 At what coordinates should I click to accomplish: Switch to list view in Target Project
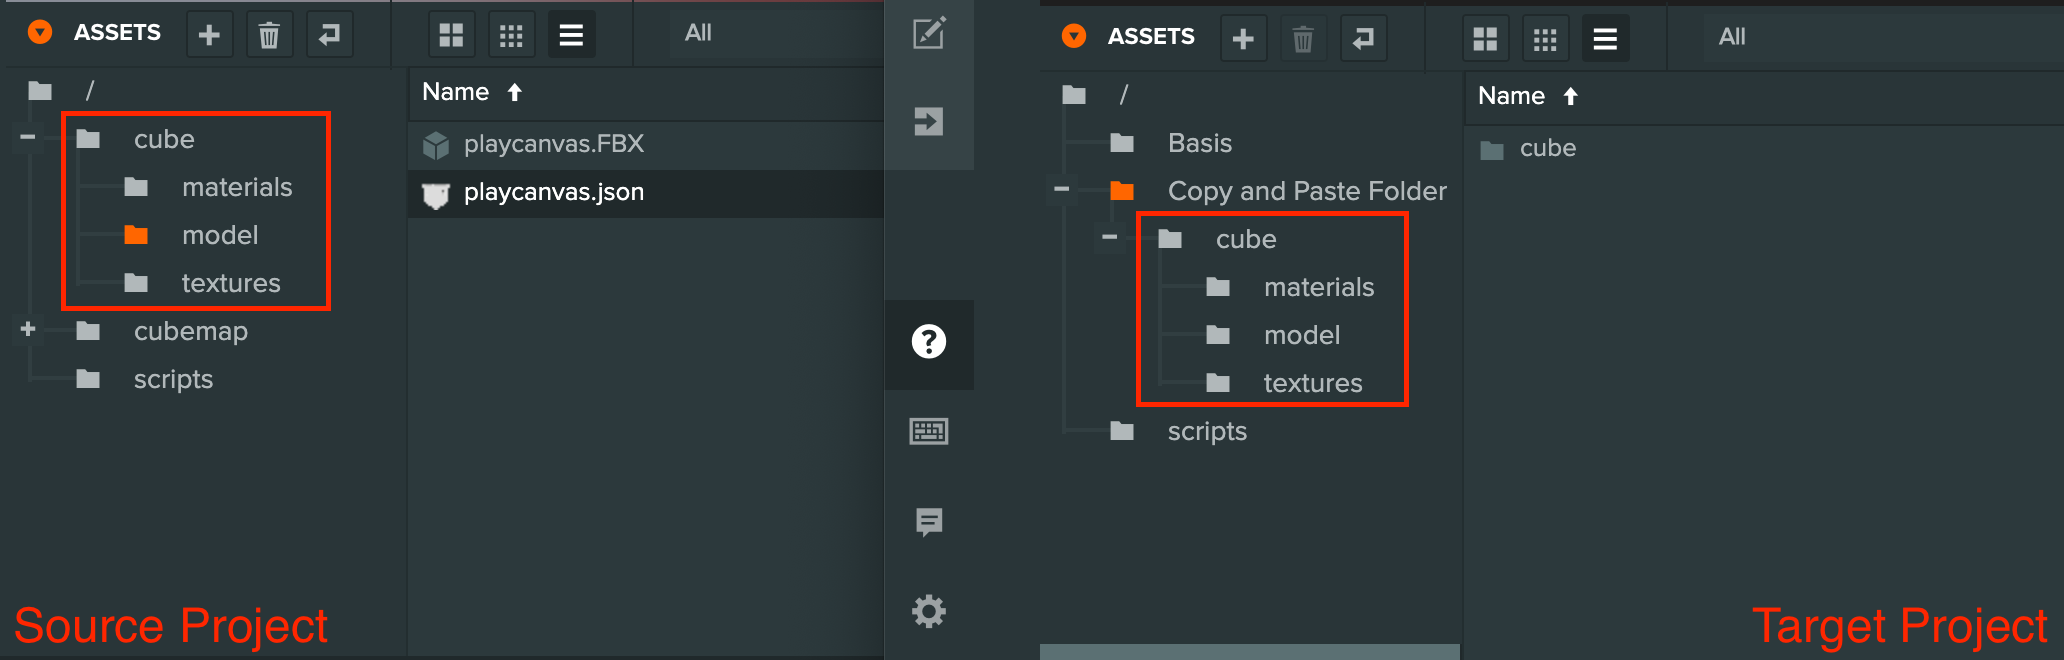coord(1605,39)
